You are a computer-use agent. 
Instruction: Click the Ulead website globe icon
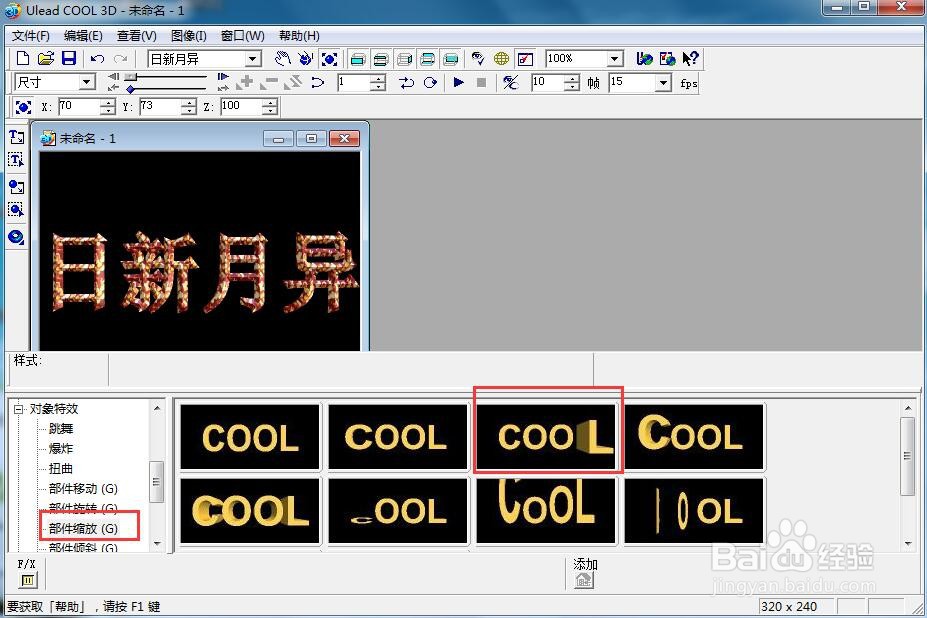point(644,59)
